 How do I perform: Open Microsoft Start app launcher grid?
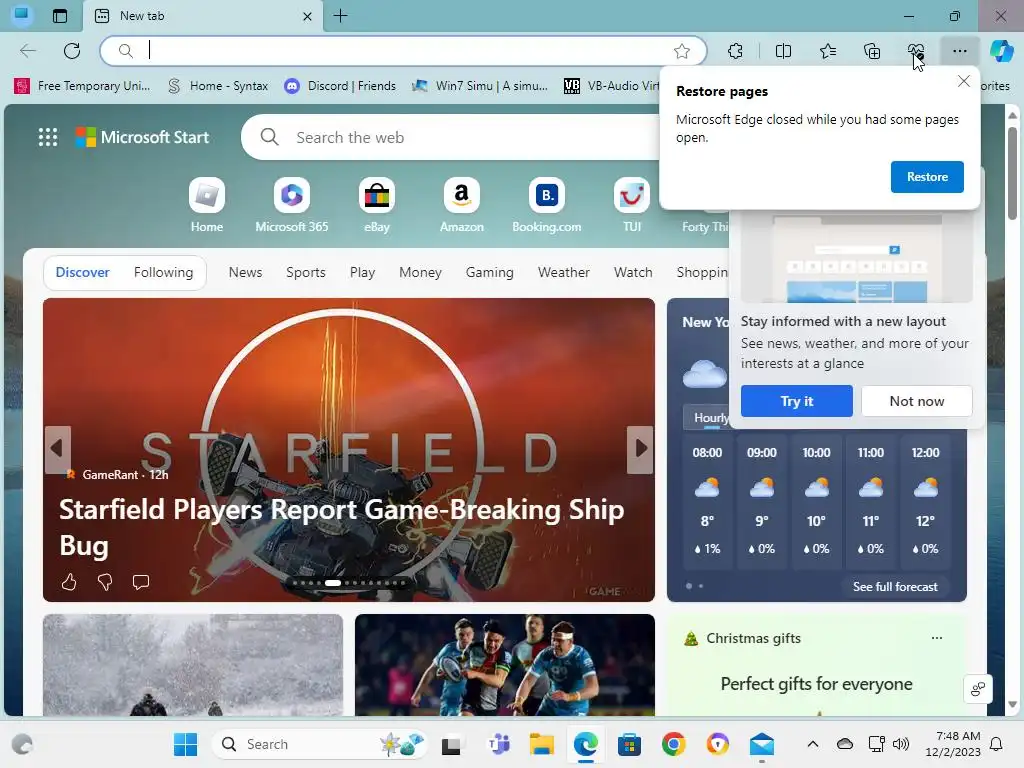[48, 137]
